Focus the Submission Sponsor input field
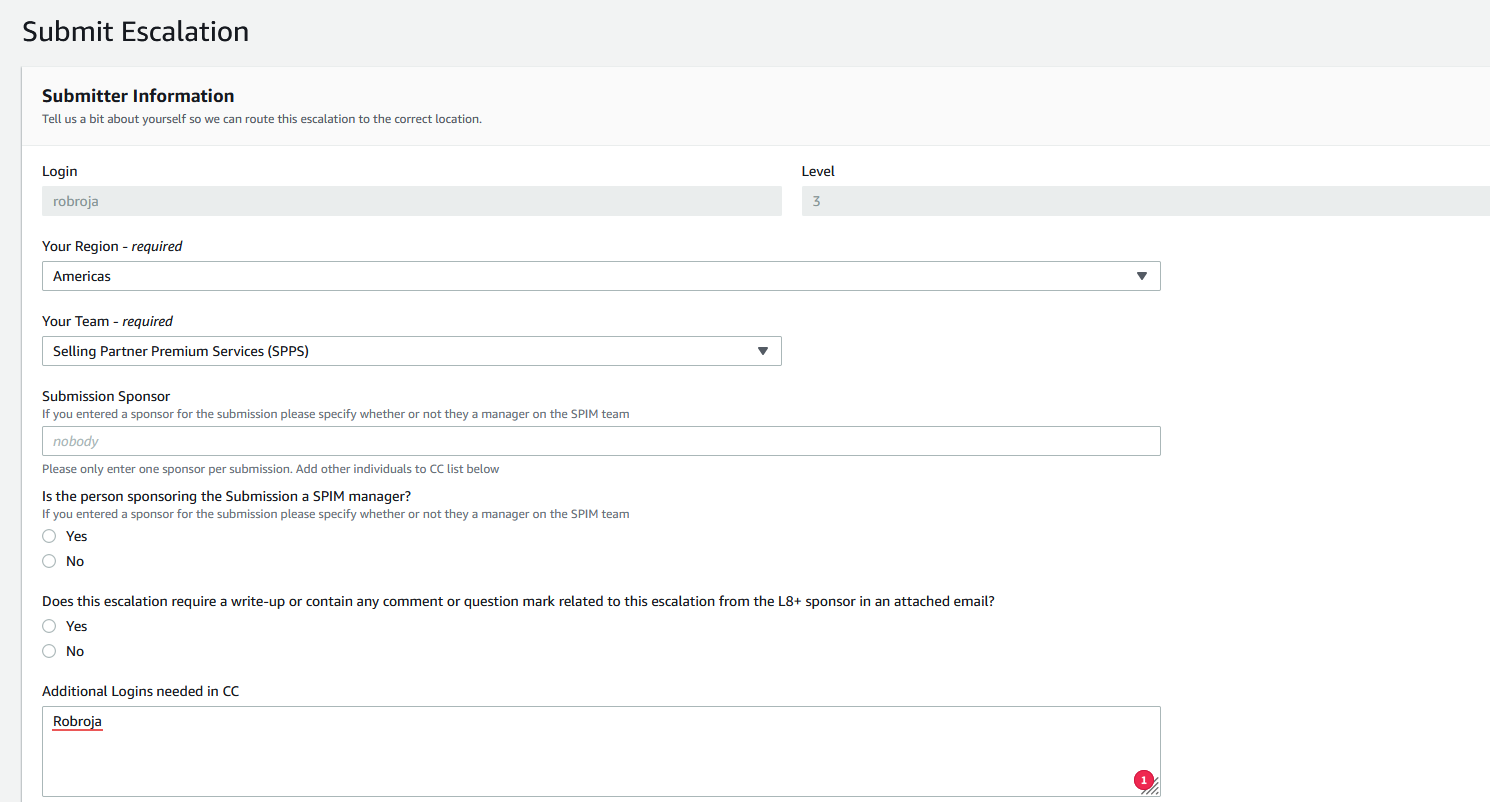This screenshot has width=1490, height=802. [600, 441]
